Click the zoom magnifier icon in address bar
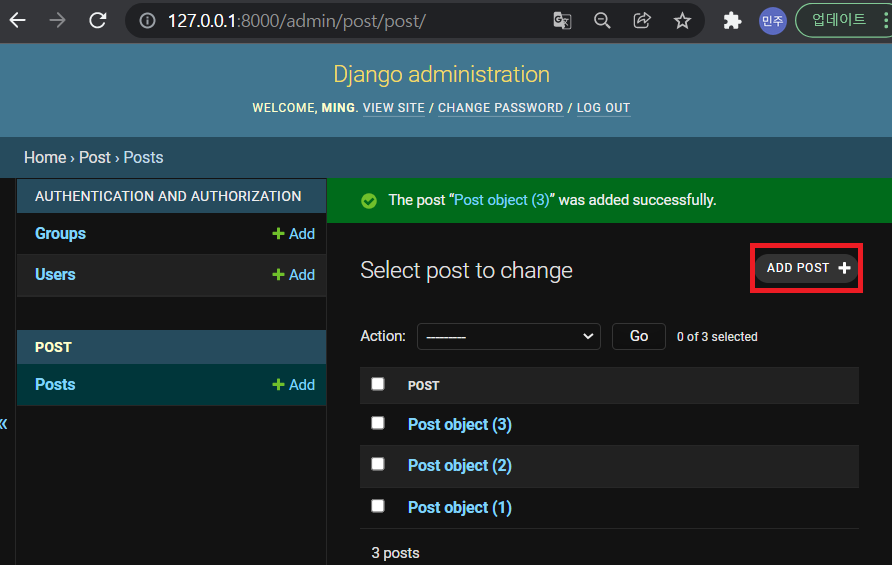This screenshot has width=892, height=566. (x=602, y=21)
